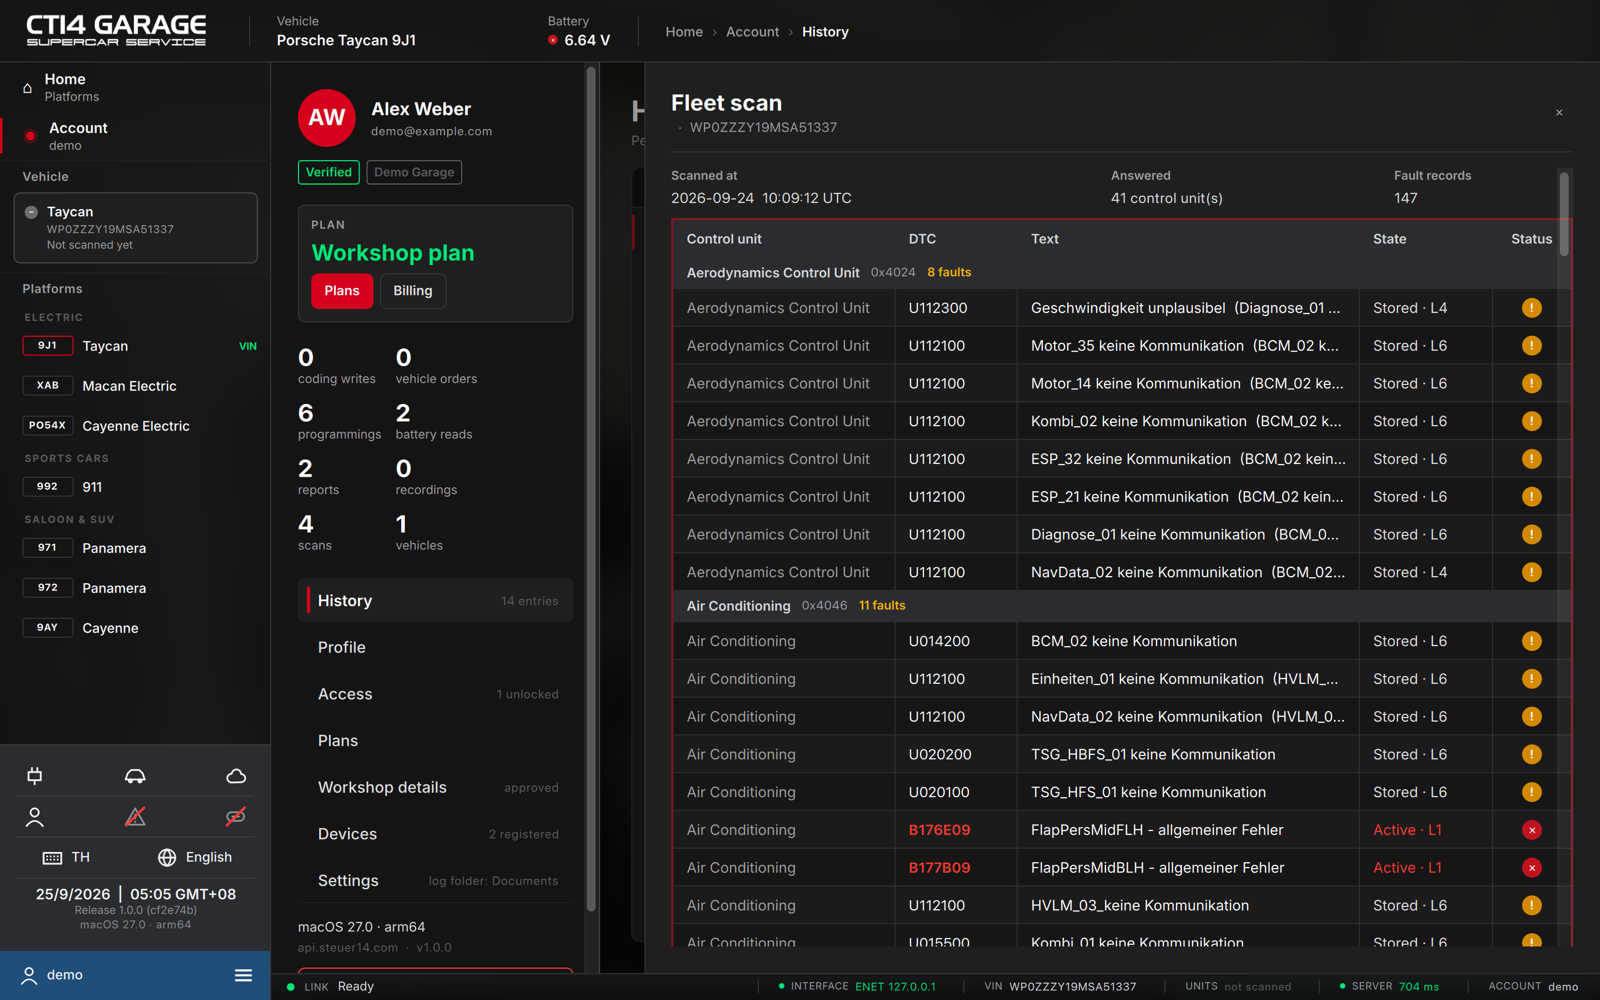Click the plug interface icon in sidebar footer

tap(35, 776)
